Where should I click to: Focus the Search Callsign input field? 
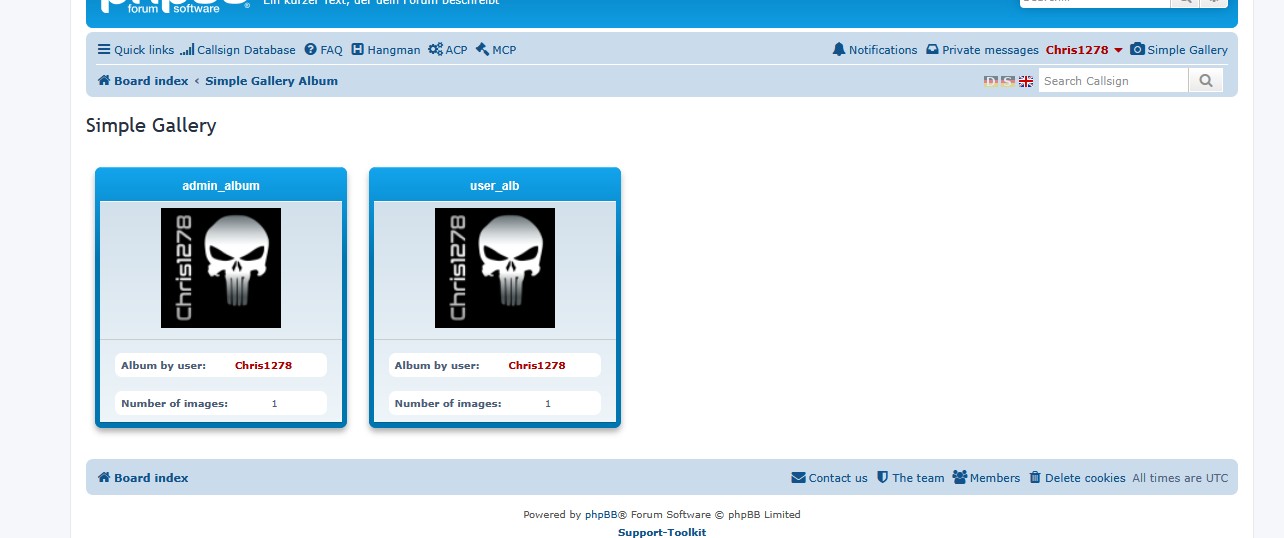(x=1113, y=81)
